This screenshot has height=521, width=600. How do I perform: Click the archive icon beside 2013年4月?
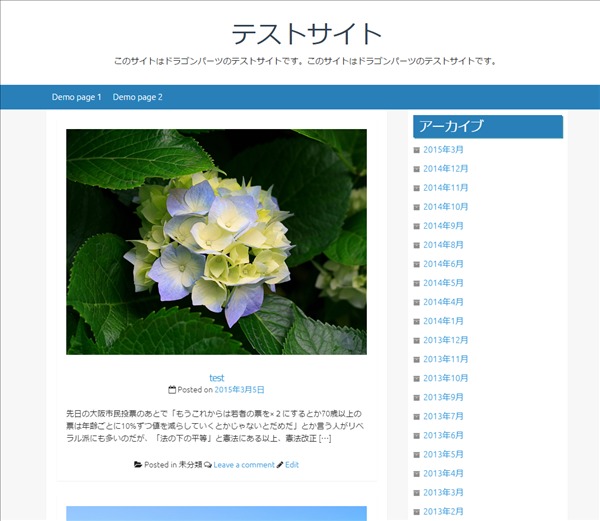pos(417,474)
